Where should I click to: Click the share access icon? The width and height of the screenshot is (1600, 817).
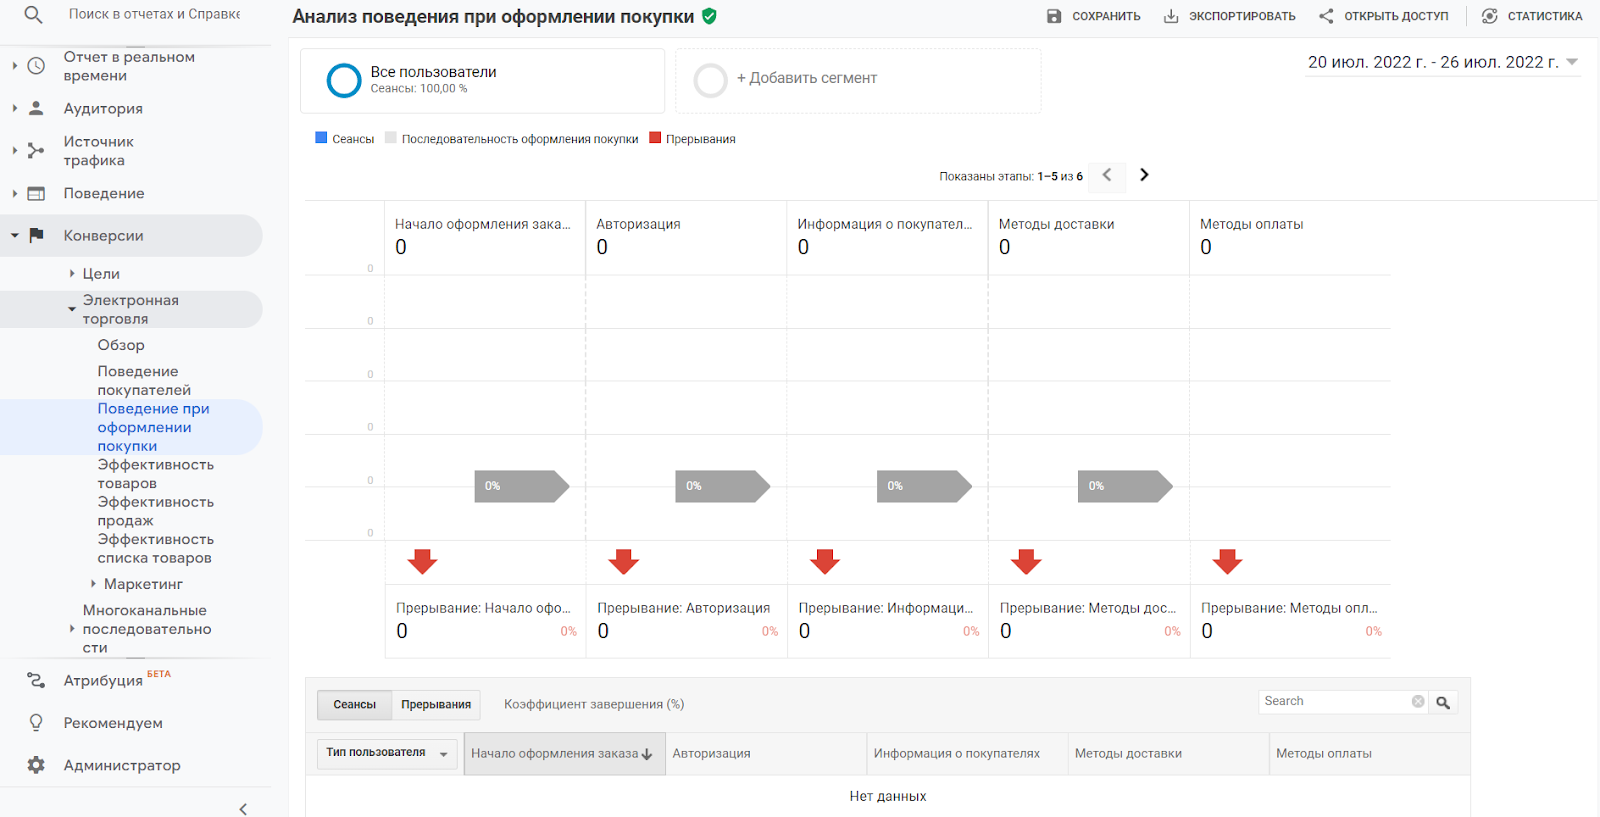click(1326, 16)
